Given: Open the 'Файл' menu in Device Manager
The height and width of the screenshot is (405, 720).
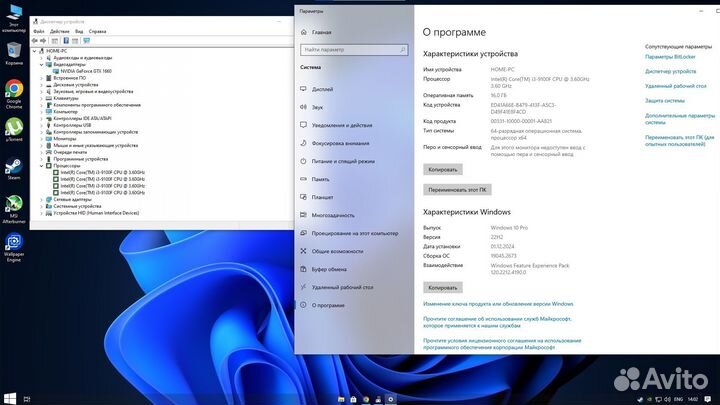Looking at the screenshot, I should pos(39,31).
